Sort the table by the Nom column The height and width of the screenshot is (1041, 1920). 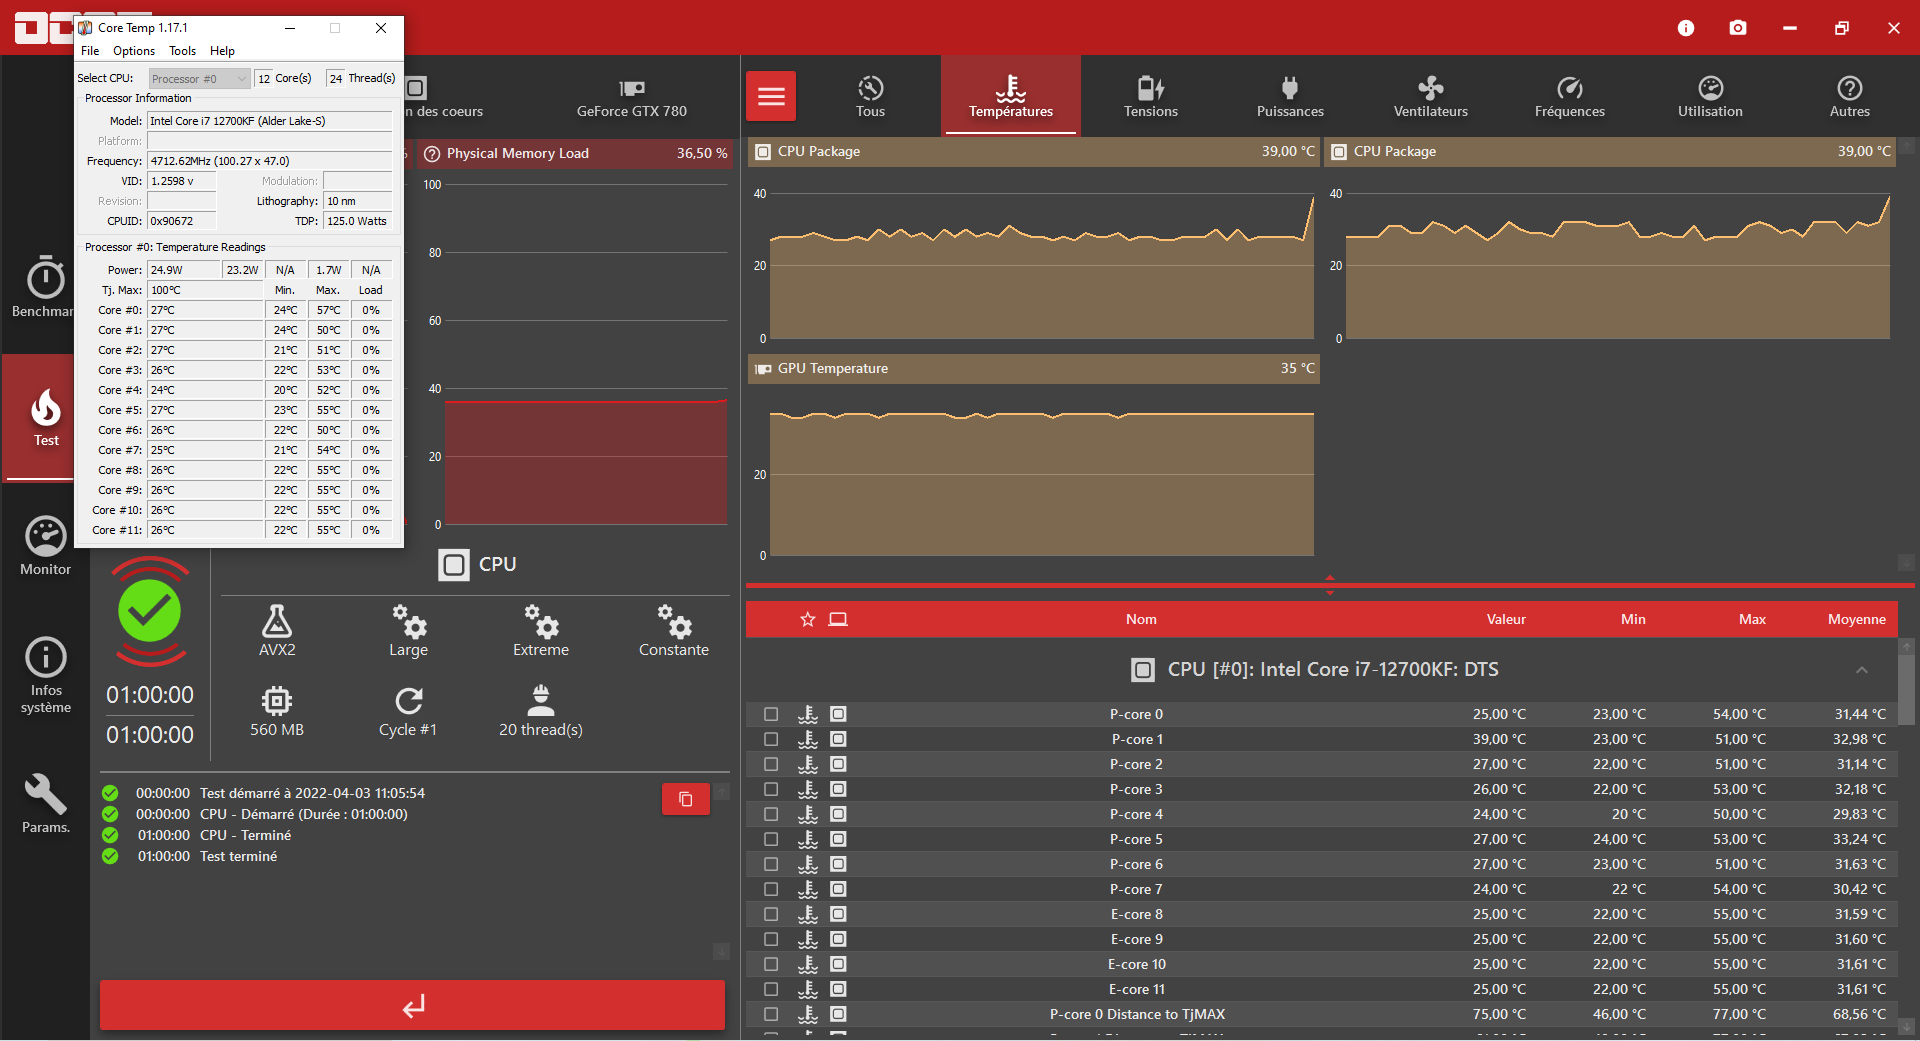click(x=1141, y=620)
